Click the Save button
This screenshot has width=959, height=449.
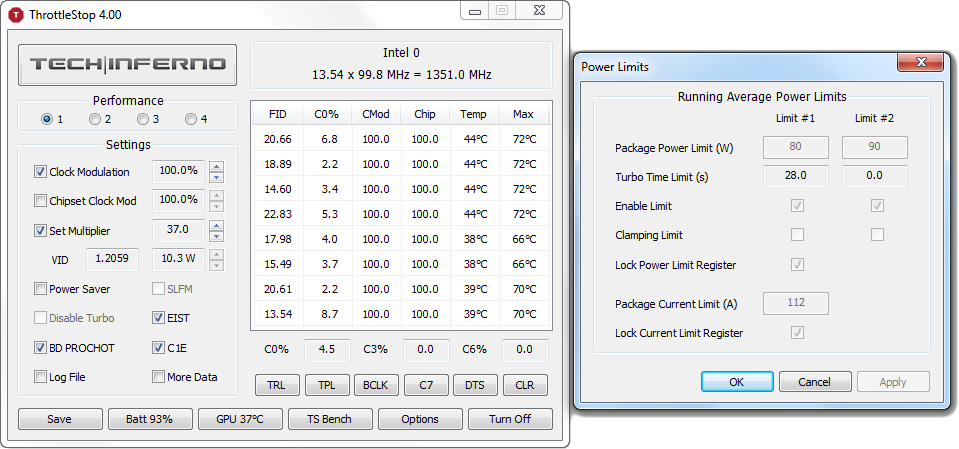coord(60,419)
